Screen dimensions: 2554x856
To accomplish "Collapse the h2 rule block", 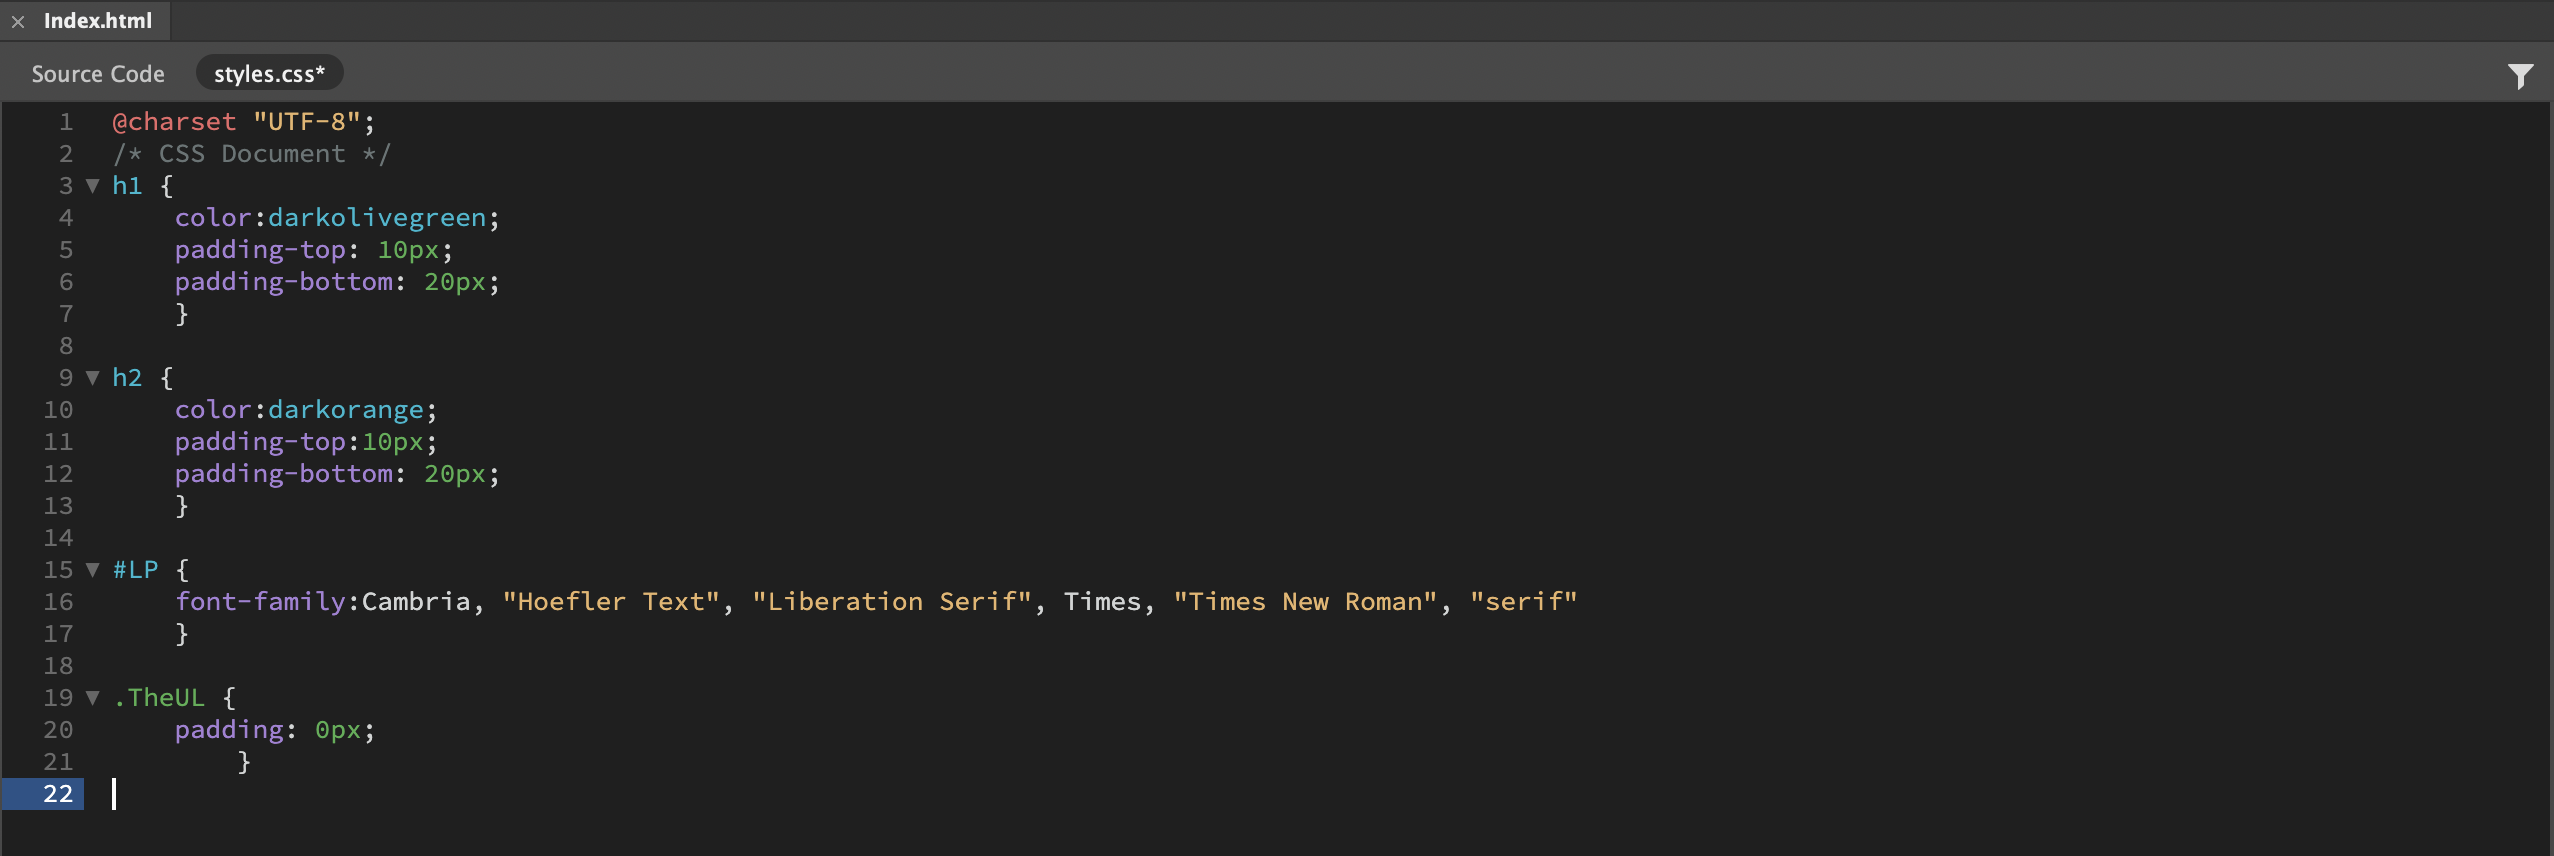I will 93,378.
